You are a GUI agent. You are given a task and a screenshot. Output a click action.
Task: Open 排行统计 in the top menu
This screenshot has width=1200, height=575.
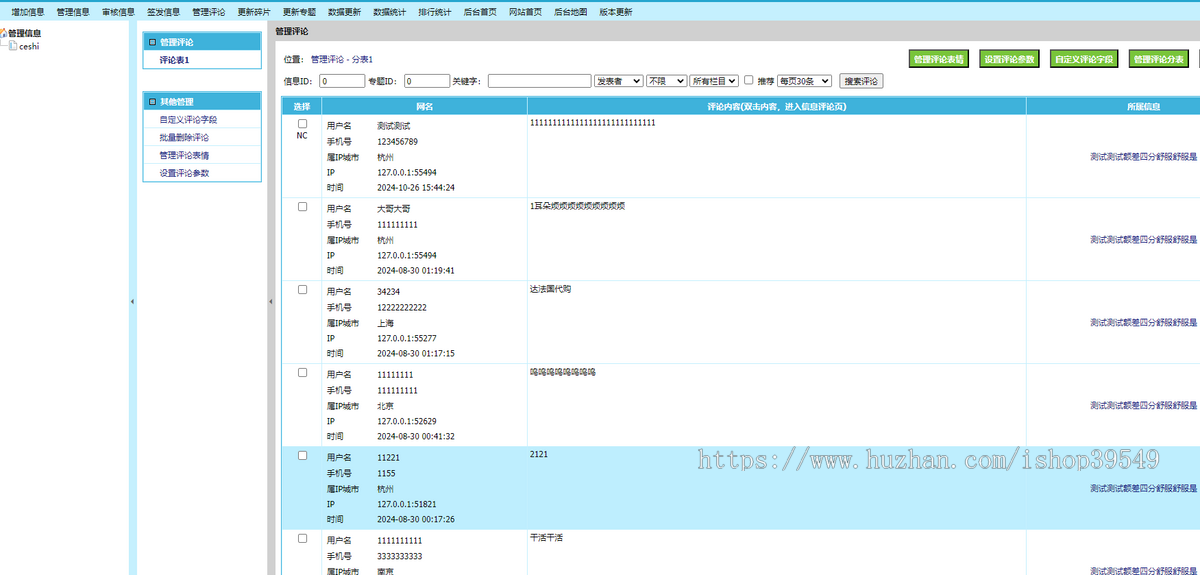pyautogui.click(x=434, y=12)
